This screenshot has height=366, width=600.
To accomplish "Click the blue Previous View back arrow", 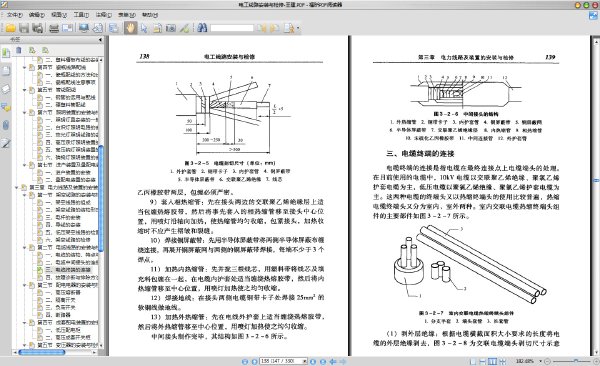I will (333, 361).
